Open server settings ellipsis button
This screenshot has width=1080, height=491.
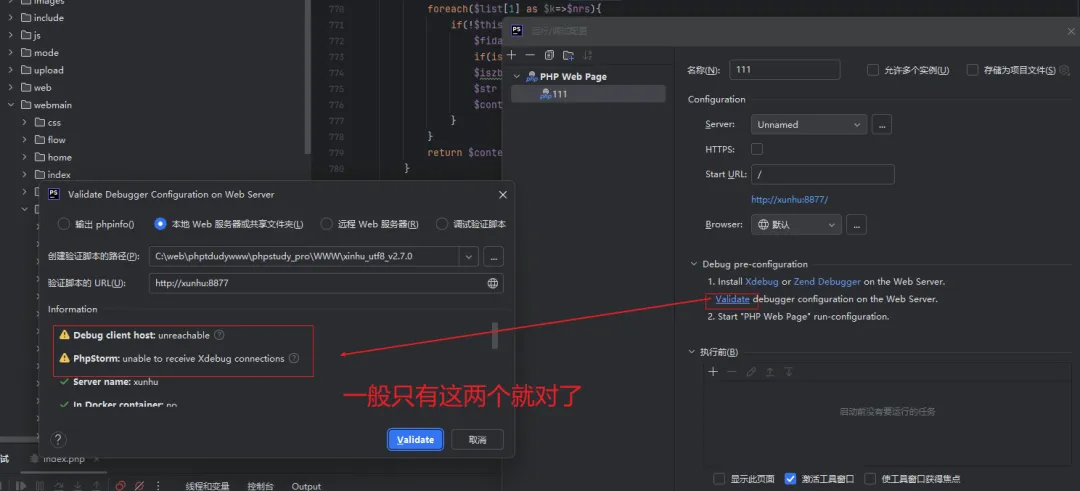882,125
